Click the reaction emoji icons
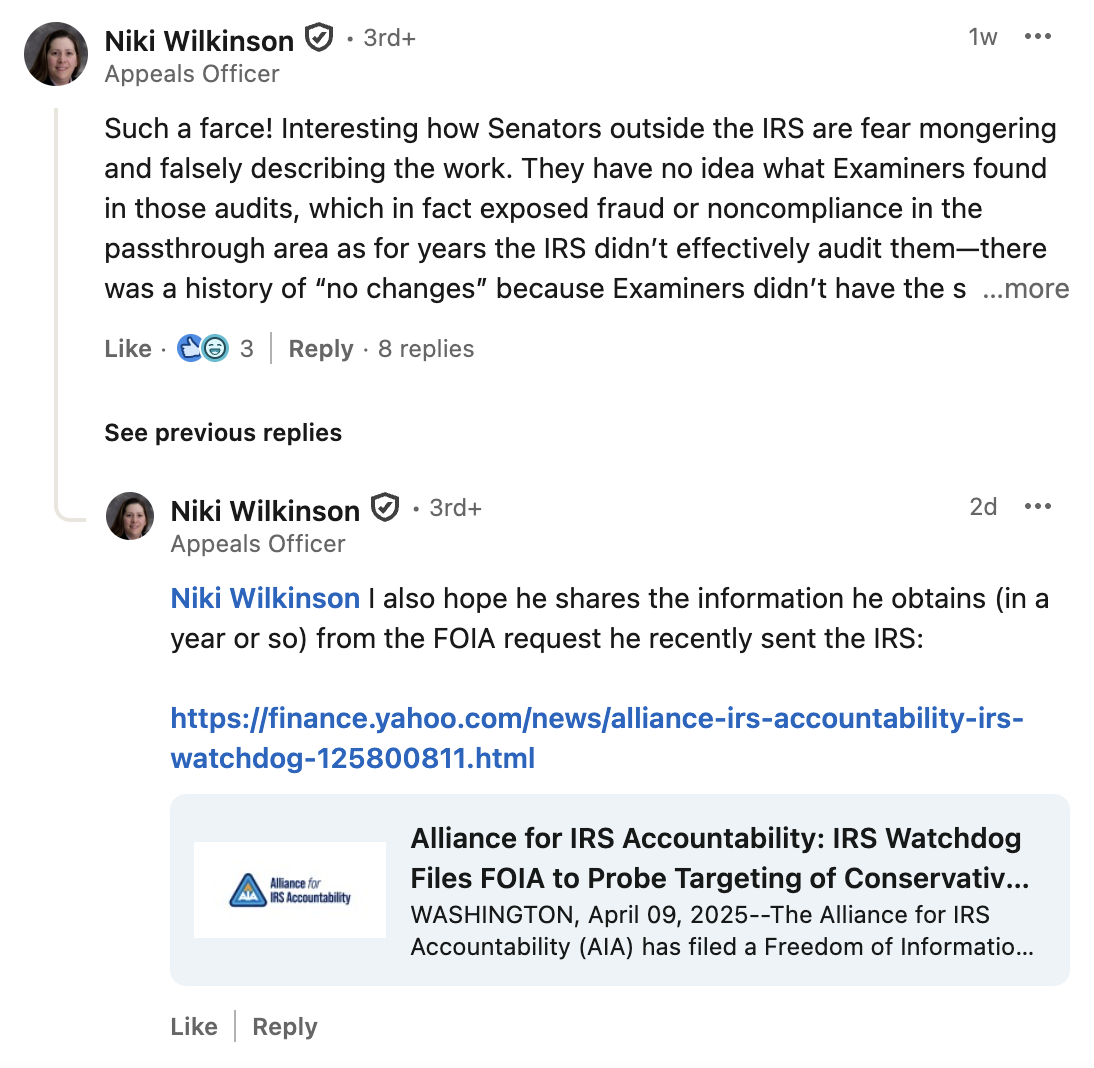Viewport: 1094px width, 1068px height. point(202,349)
